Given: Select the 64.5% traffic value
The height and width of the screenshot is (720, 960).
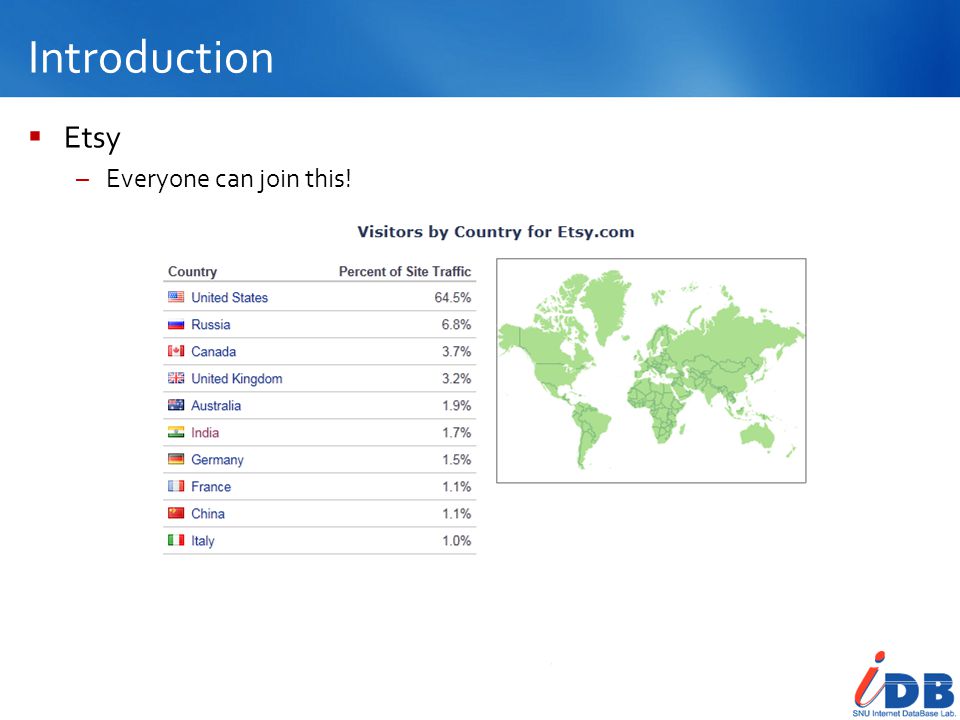Looking at the screenshot, I should coord(452,298).
